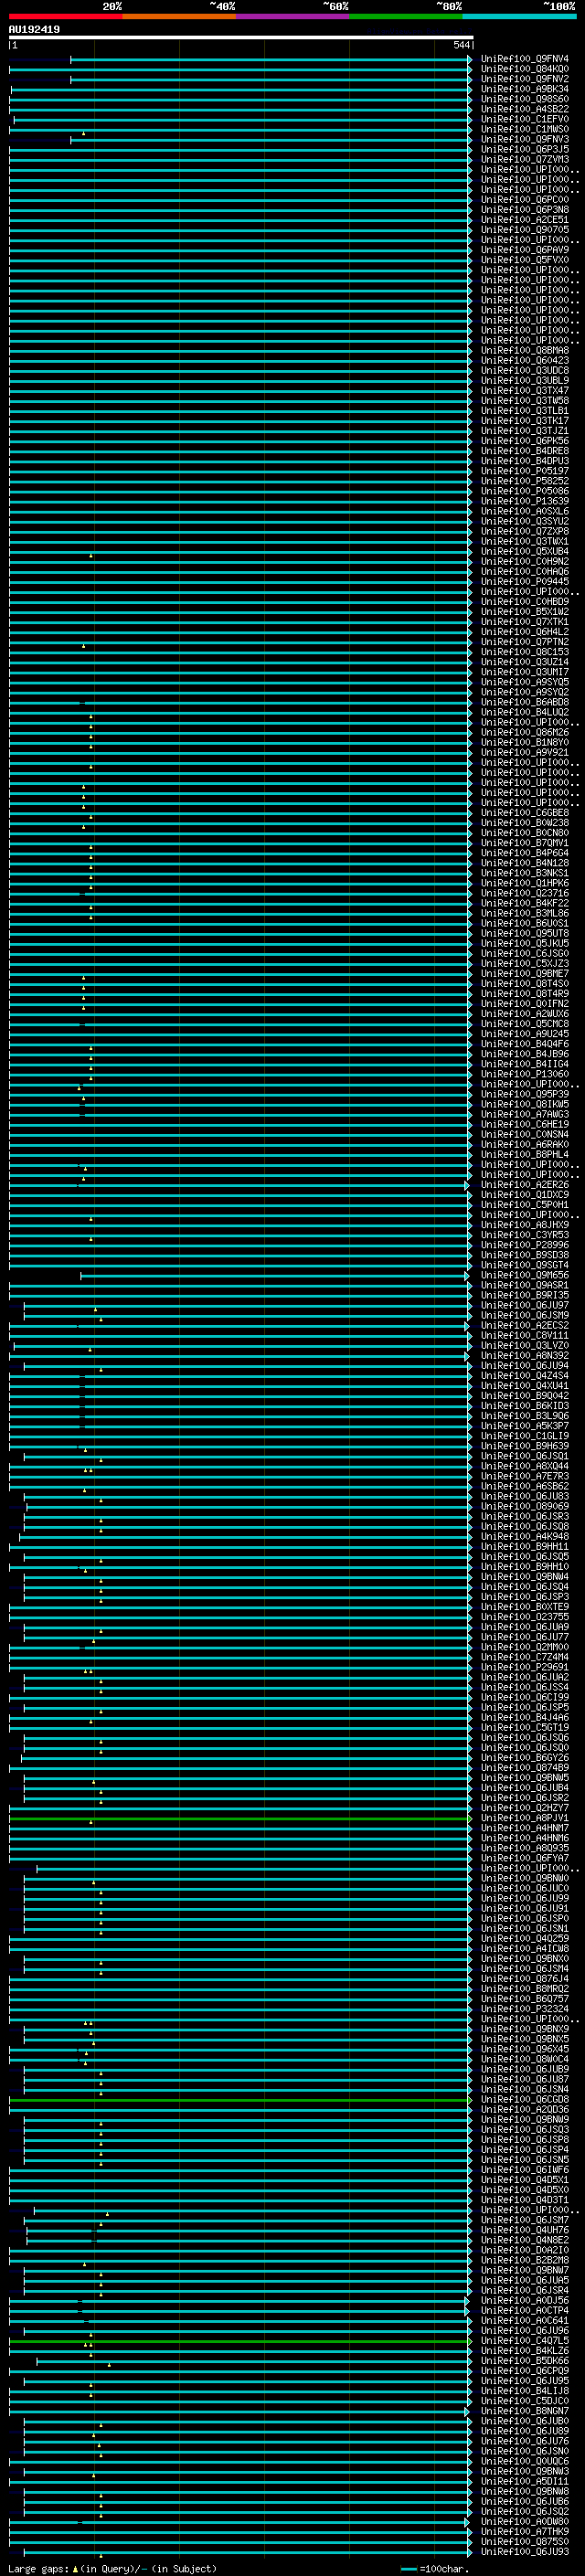Select the UniRef100_Q6P3J5 row label
Screen dimensions: 585x2576
point(525,149)
